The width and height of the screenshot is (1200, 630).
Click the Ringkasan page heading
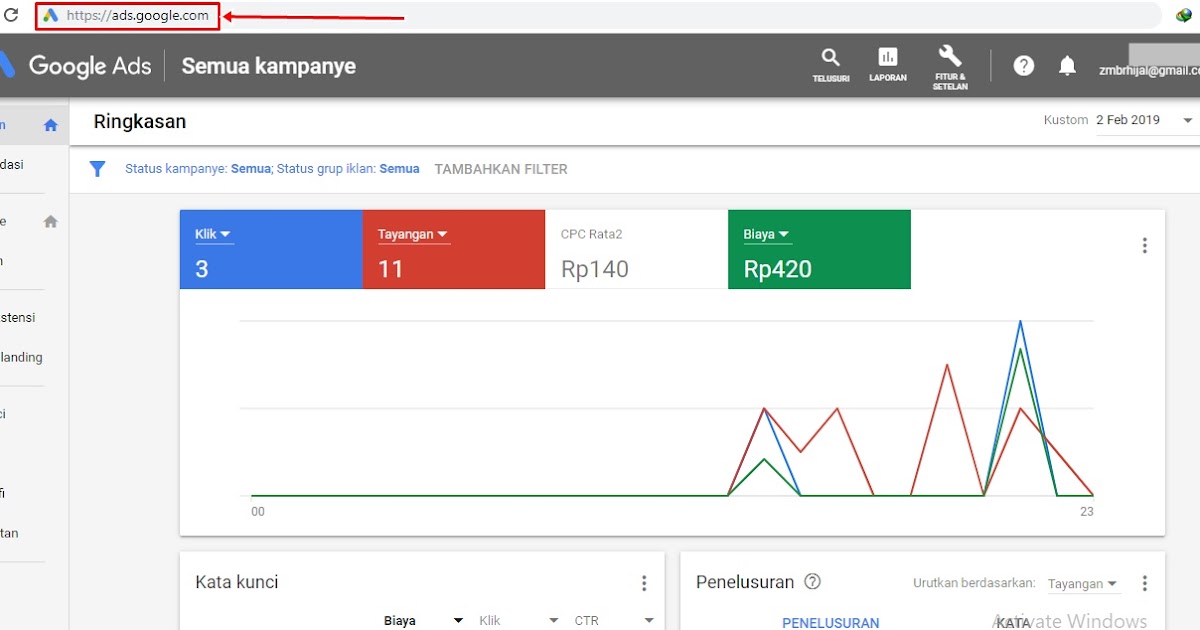(x=140, y=122)
